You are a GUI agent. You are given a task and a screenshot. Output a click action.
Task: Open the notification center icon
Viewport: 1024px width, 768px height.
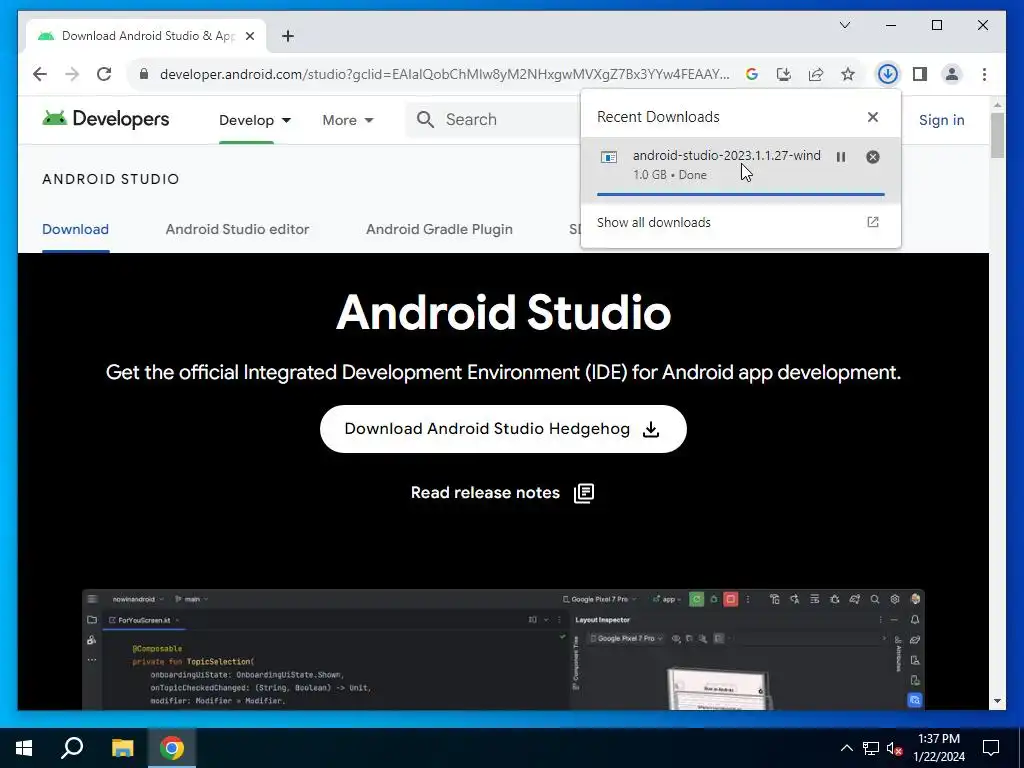pyautogui.click(x=991, y=748)
